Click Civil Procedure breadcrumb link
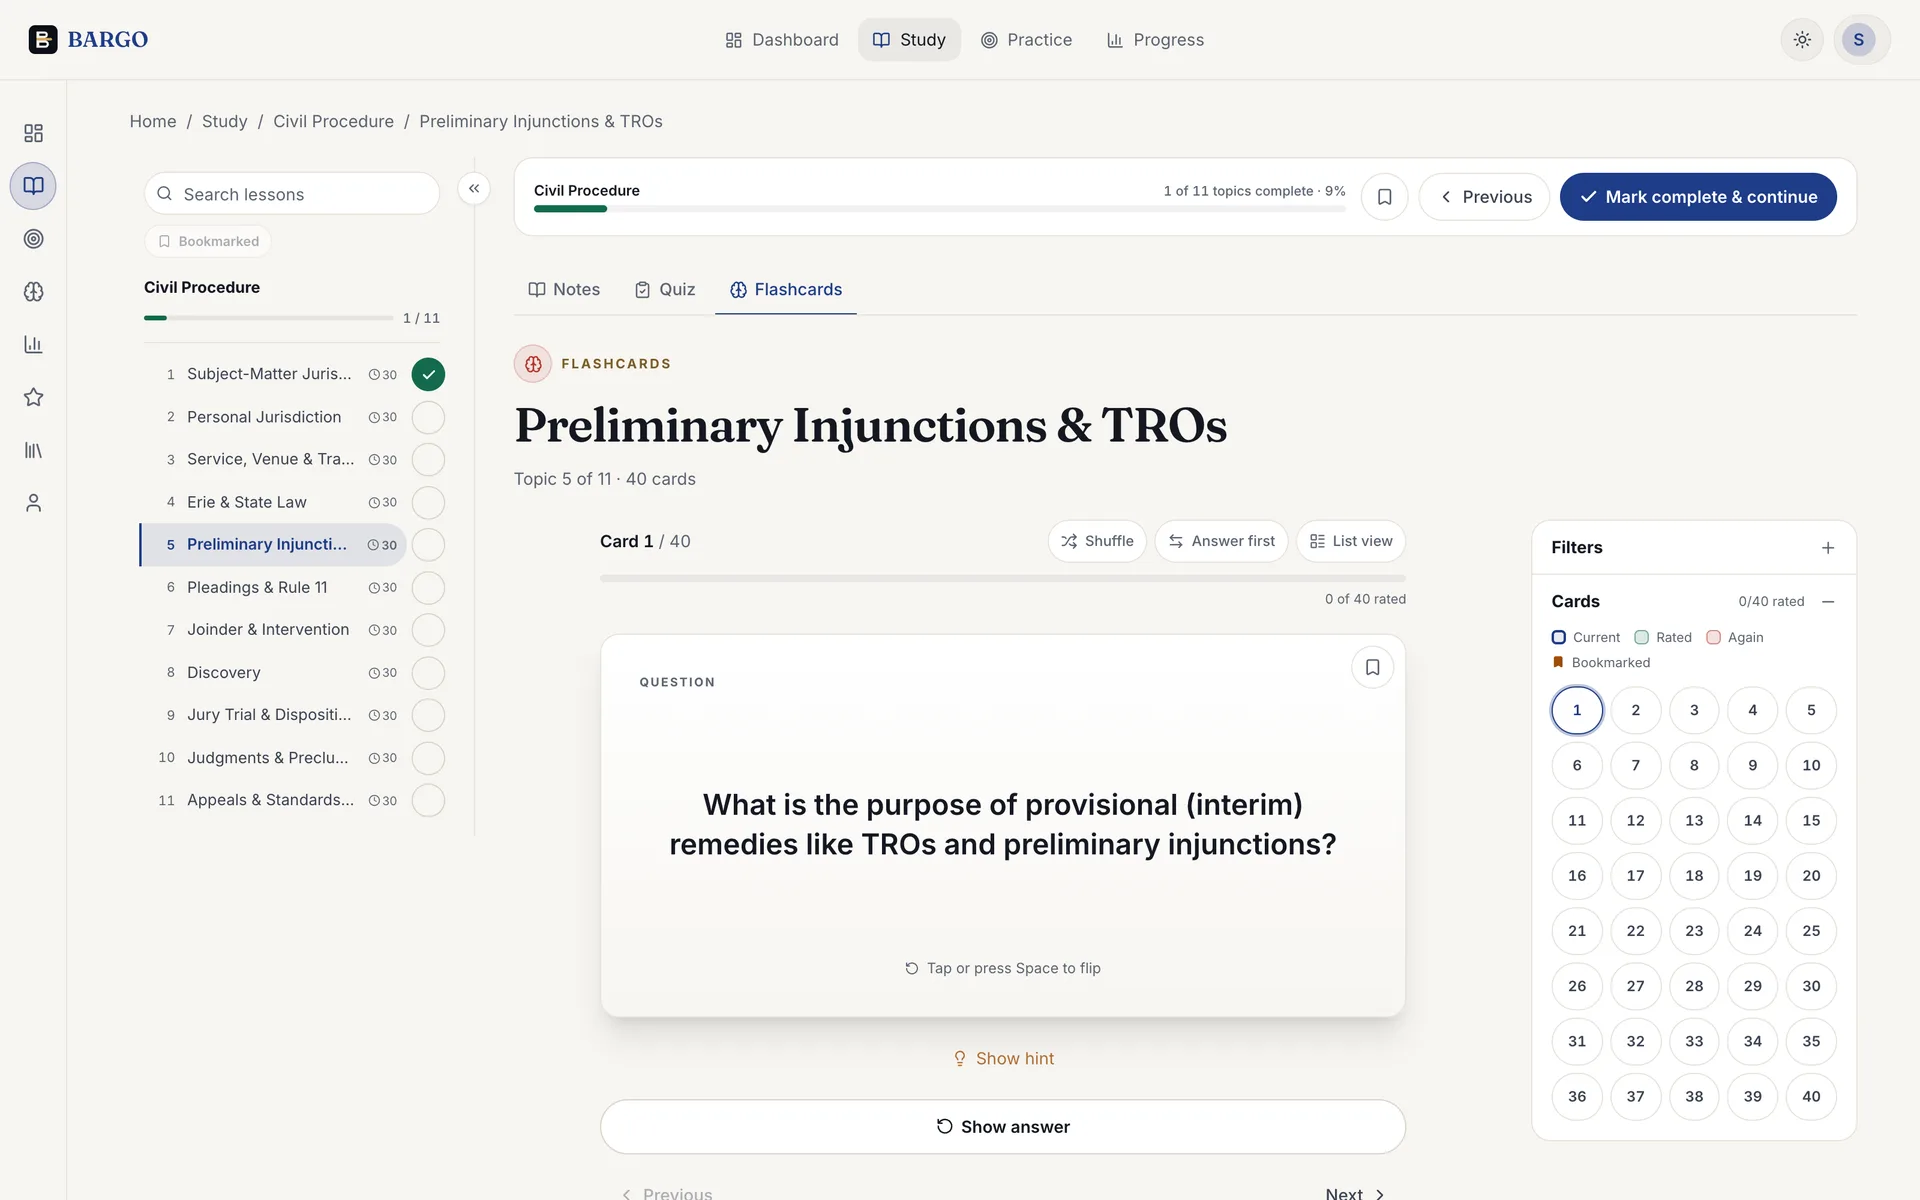1920x1200 pixels. click(x=333, y=121)
